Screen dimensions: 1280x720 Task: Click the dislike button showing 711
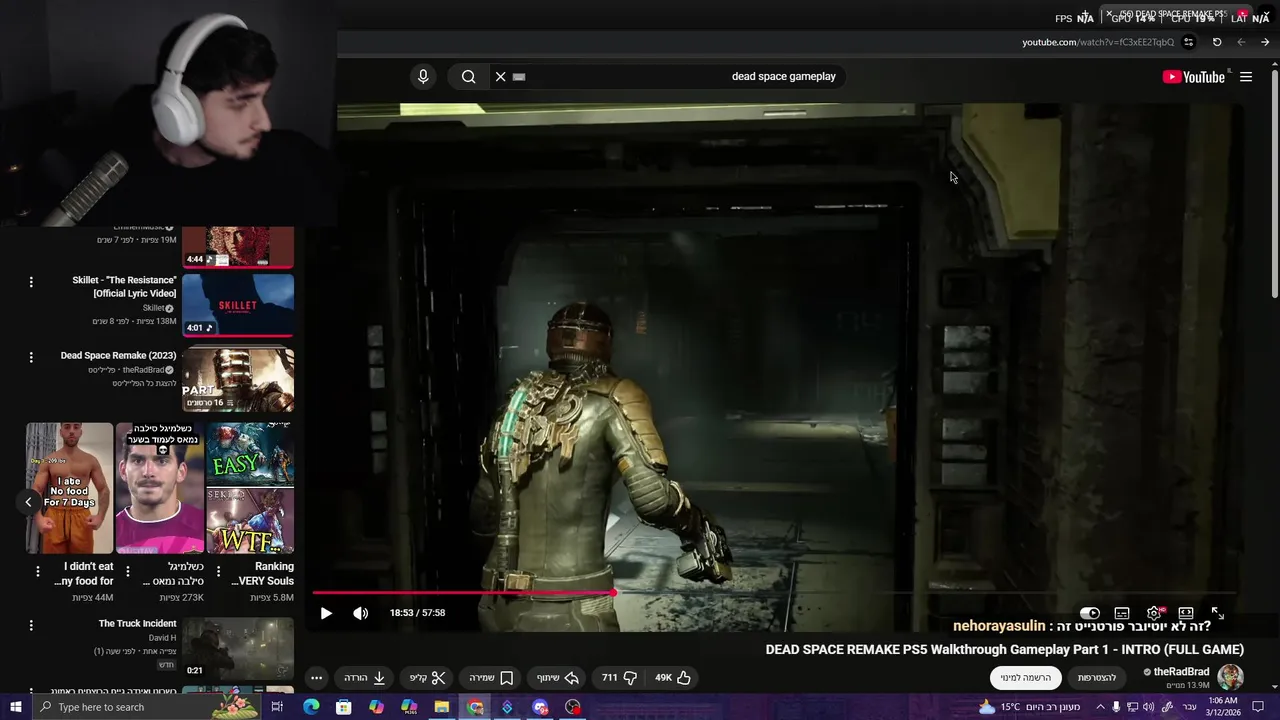pos(620,678)
